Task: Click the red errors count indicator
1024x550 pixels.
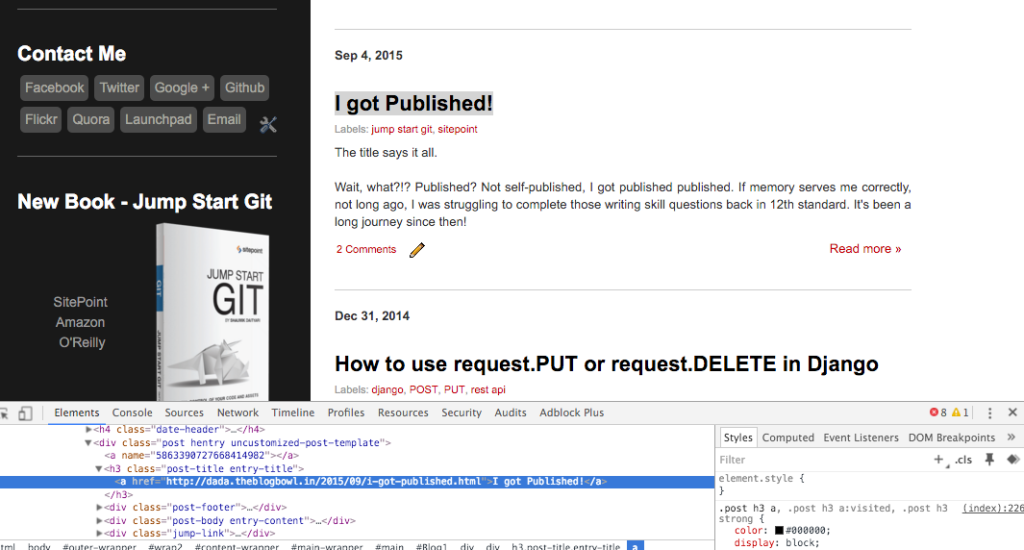Action: (938, 412)
